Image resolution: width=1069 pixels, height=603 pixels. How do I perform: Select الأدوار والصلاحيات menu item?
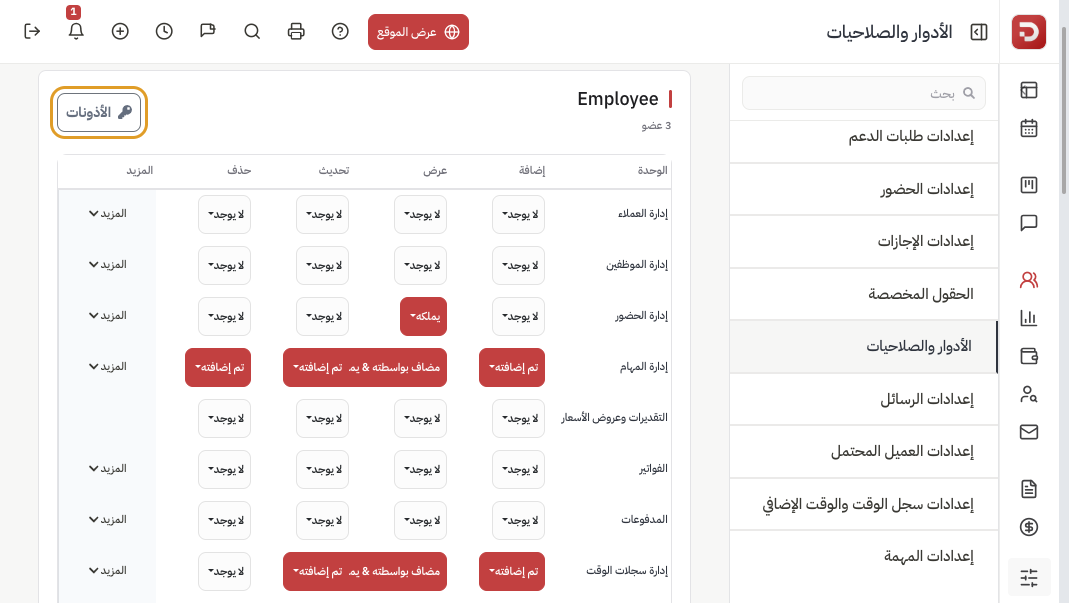(x=863, y=347)
